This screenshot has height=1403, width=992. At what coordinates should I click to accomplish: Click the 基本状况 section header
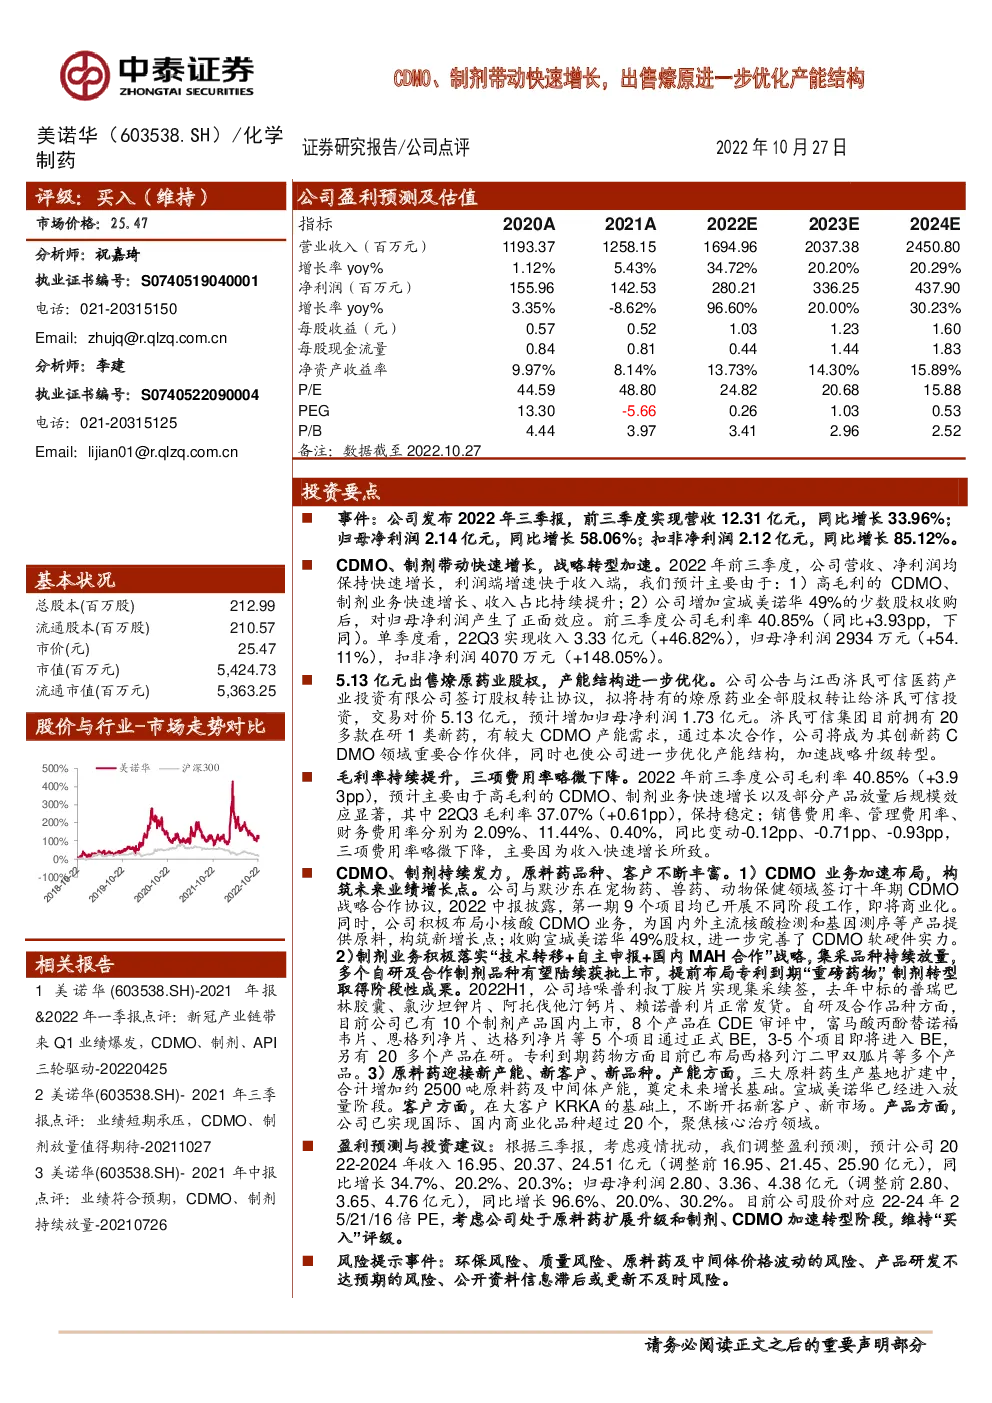coord(154,580)
